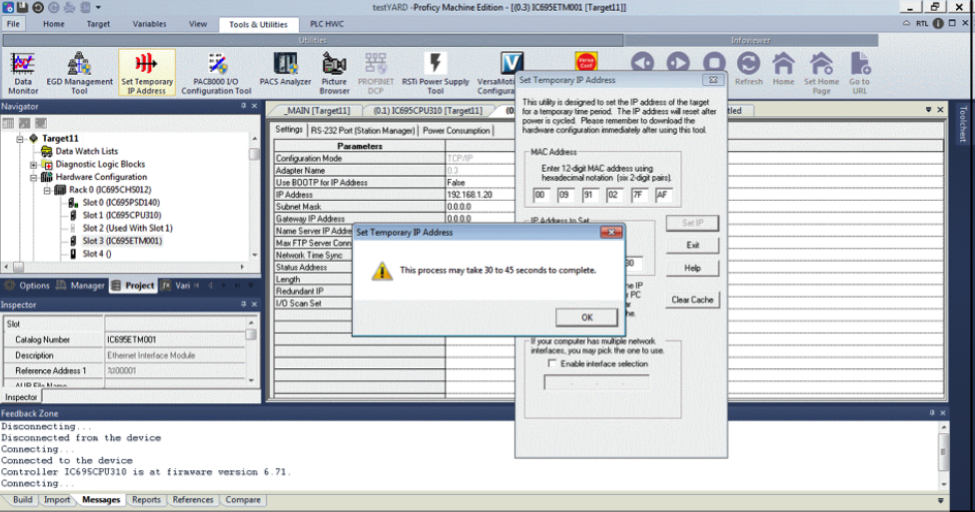The width and height of the screenshot is (975, 512).
Task: Click Exit in Set Temporary IP Address window
Action: (x=692, y=245)
